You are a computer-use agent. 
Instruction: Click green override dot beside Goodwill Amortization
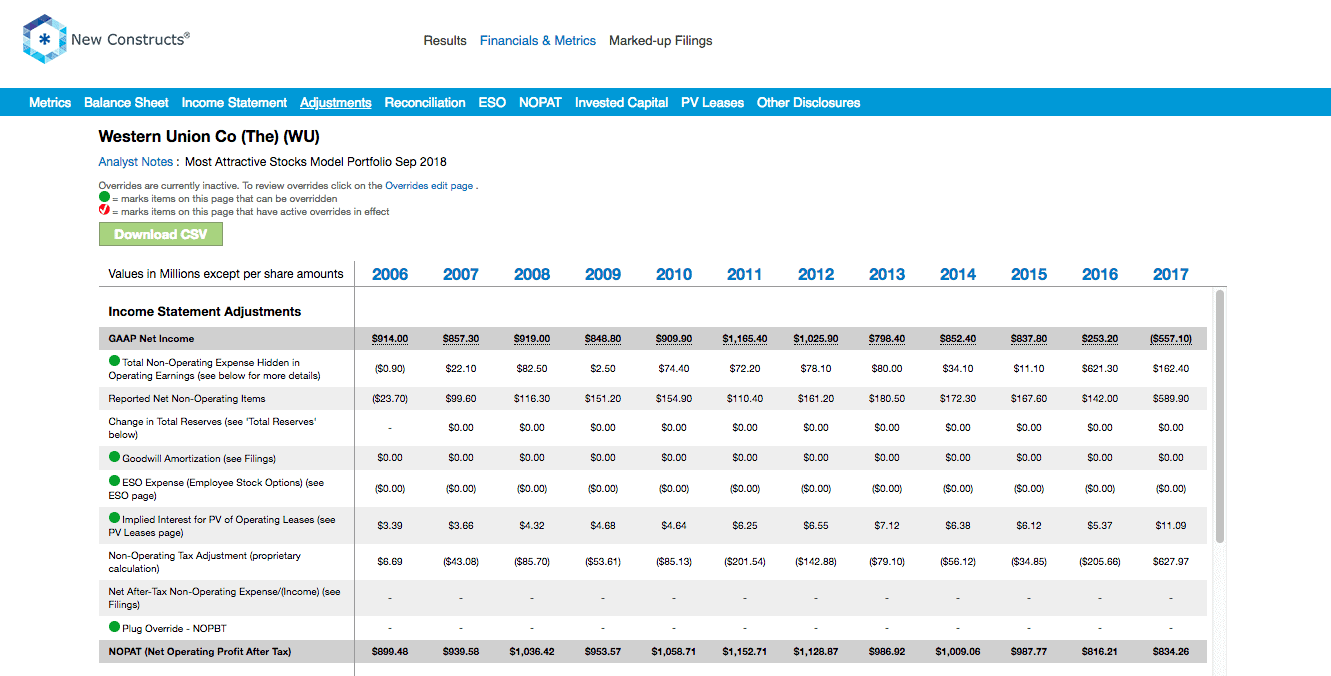(x=114, y=457)
